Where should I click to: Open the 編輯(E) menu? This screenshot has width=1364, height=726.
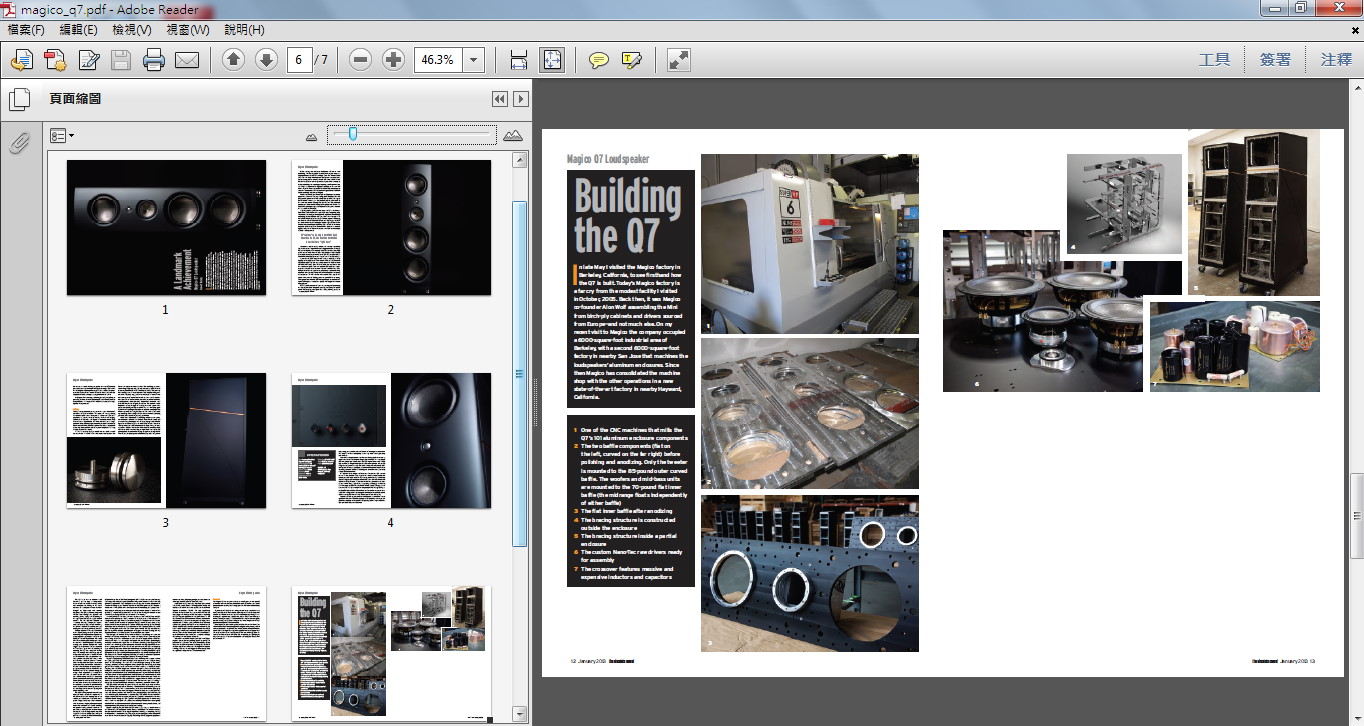(x=78, y=30)
